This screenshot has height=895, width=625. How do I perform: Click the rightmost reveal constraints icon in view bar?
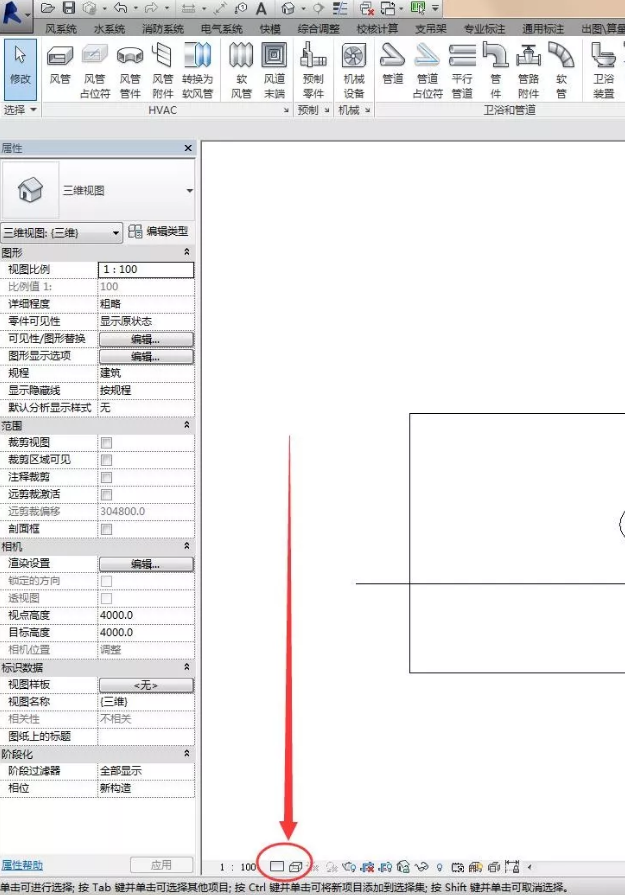point(512,866)
